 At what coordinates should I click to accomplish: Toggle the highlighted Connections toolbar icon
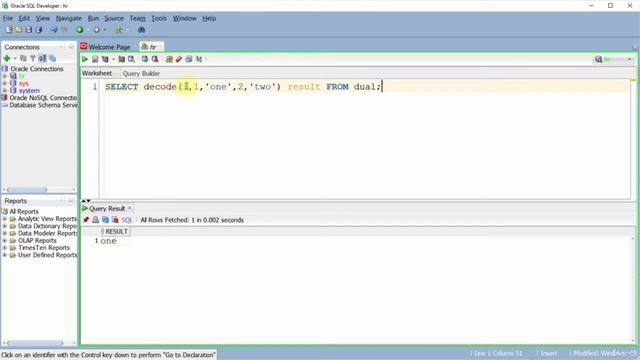click(x=42, y=58)
